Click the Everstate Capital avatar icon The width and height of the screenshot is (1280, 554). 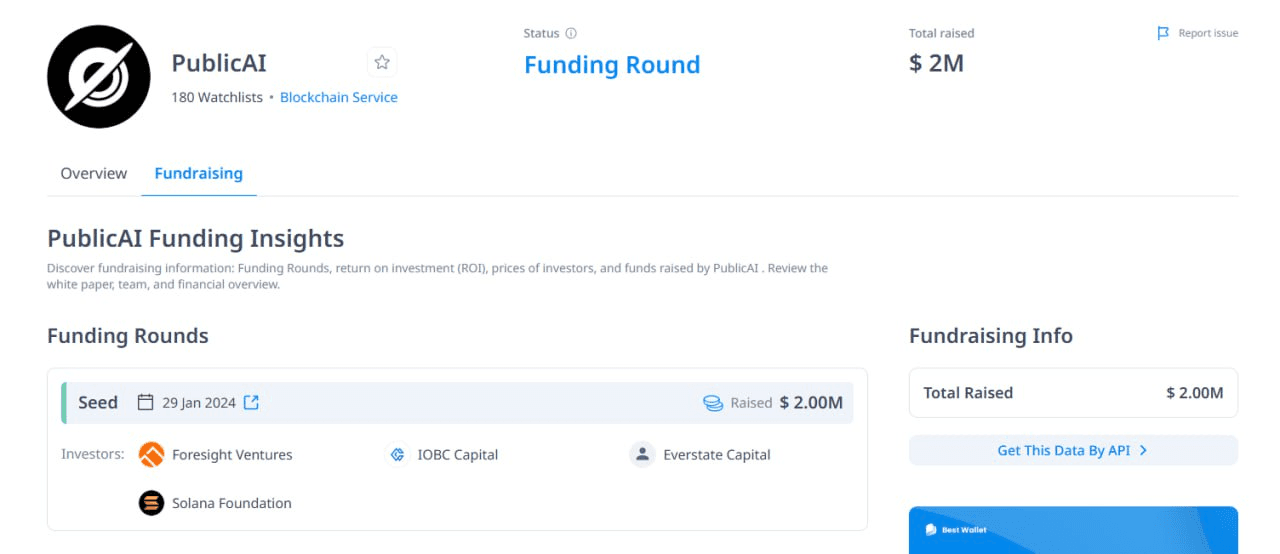tap(642, 454)
